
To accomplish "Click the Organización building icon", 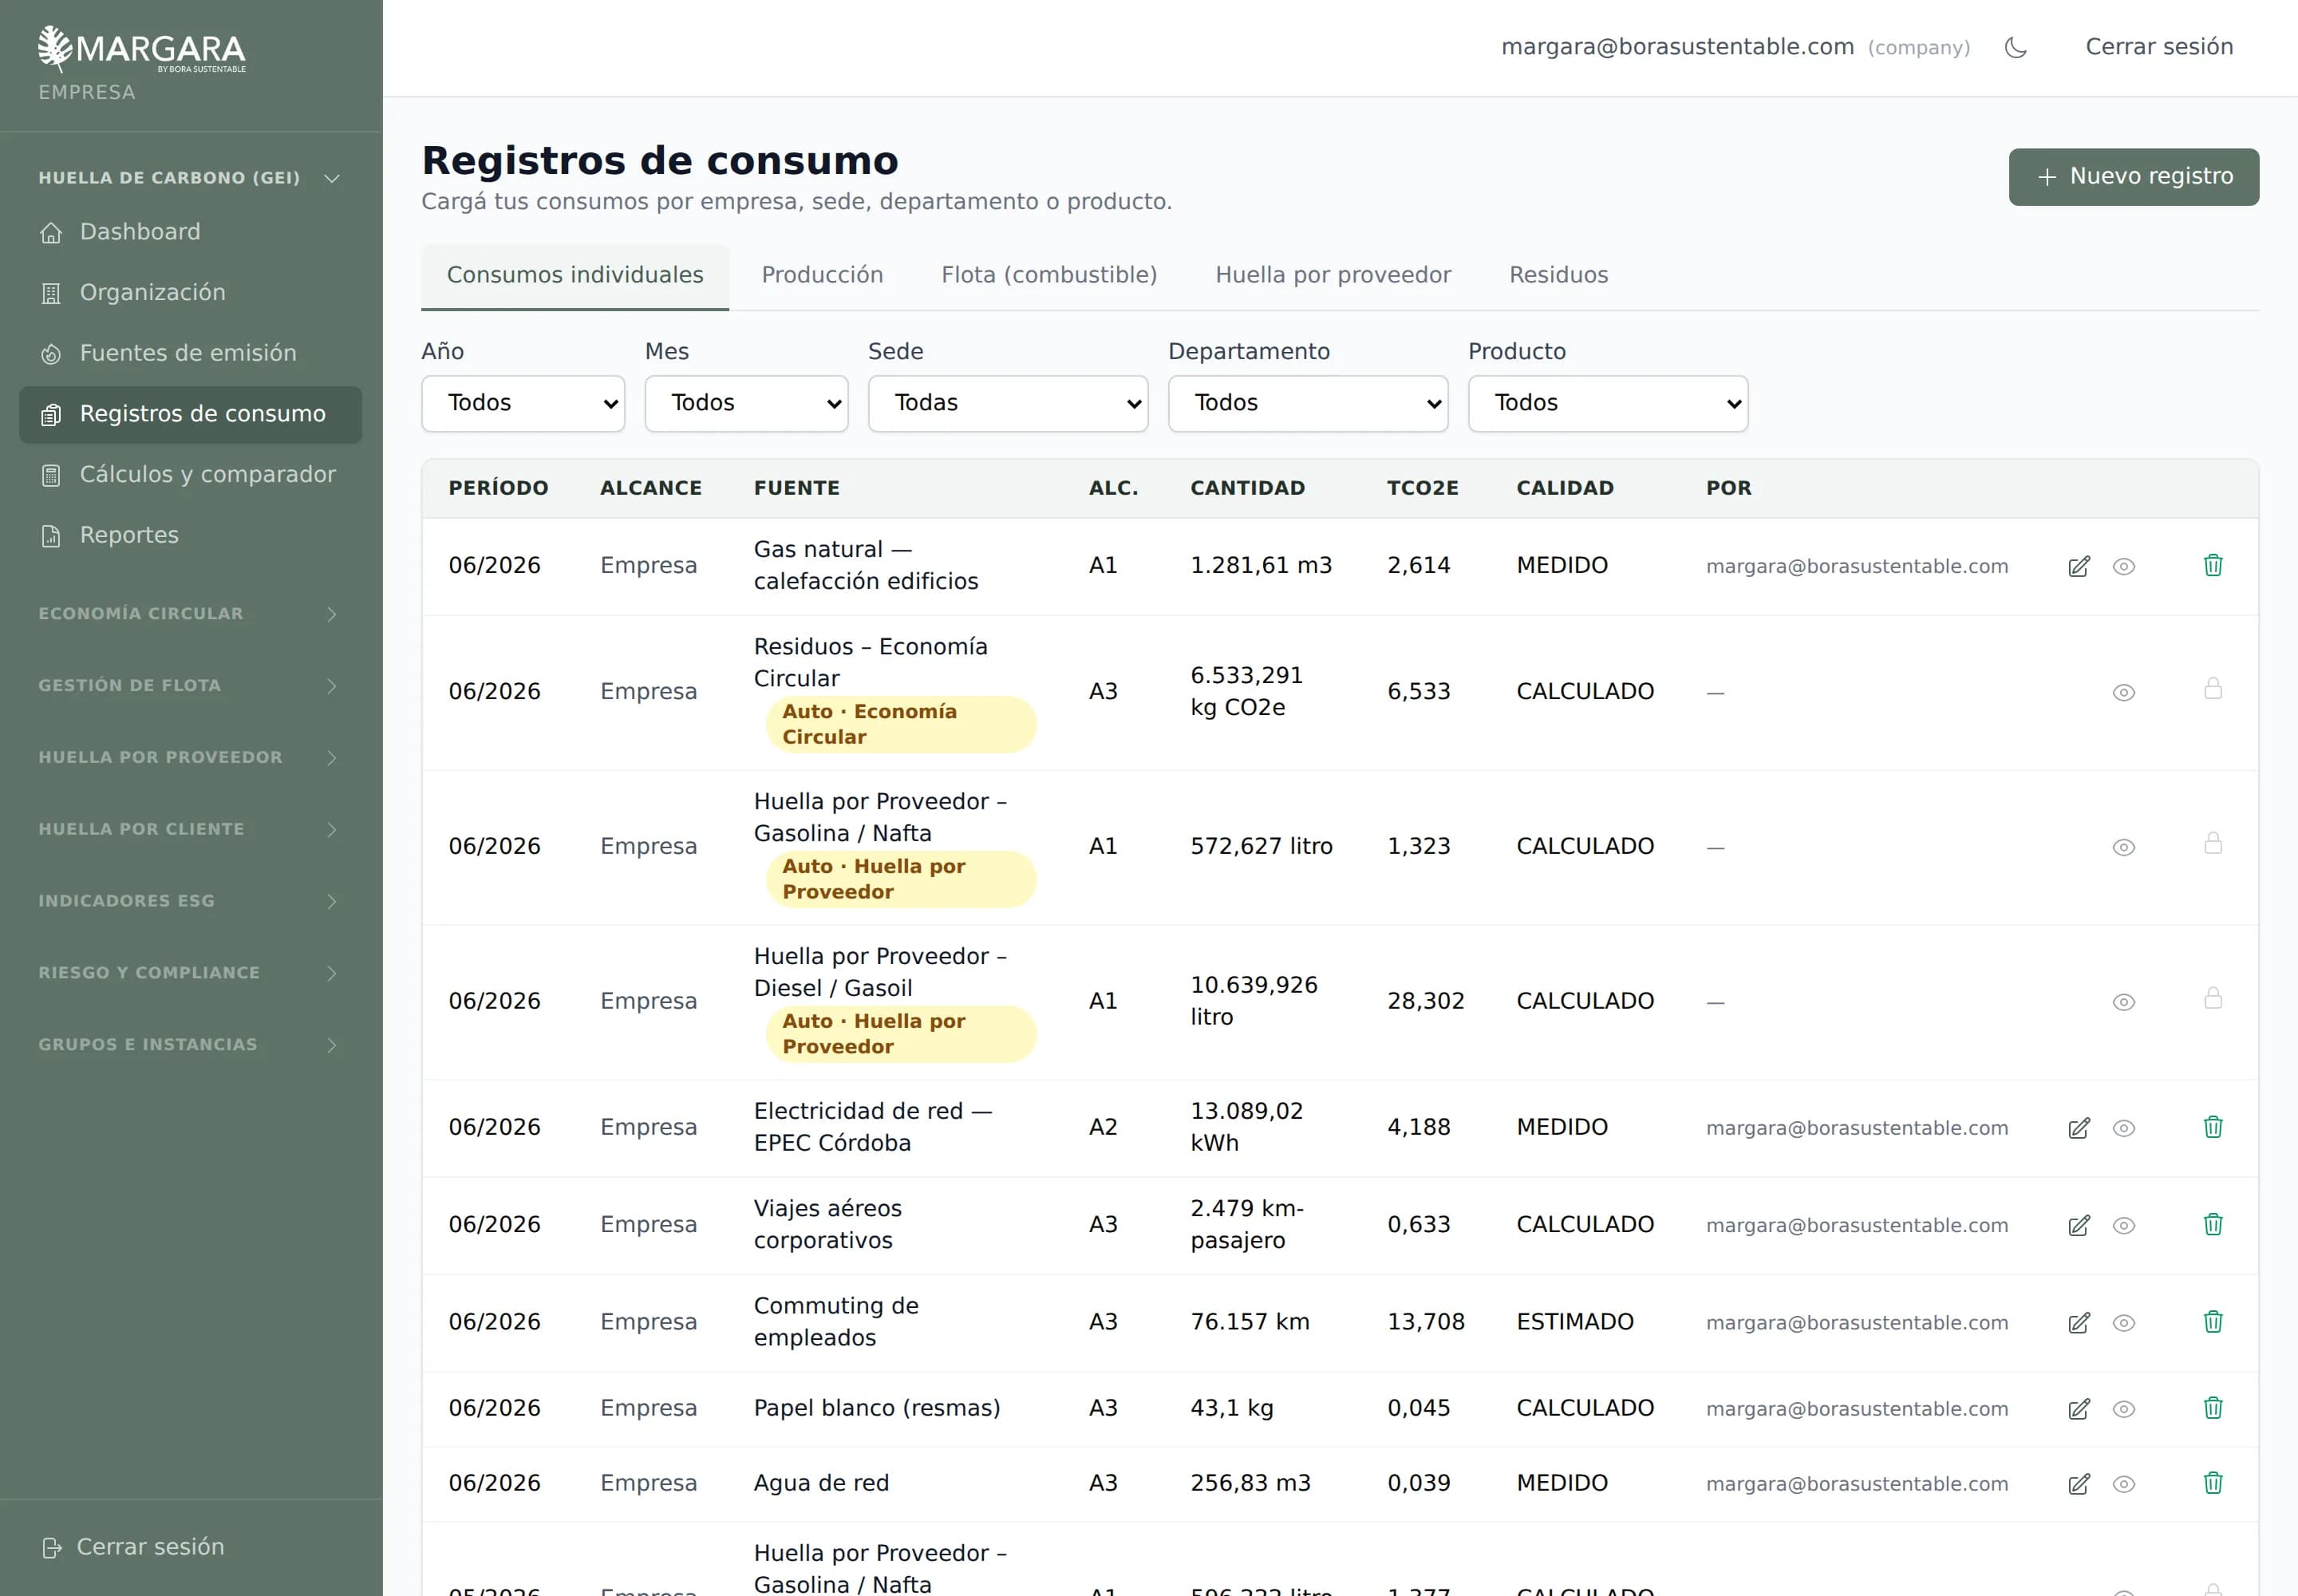I will point(51,293).
